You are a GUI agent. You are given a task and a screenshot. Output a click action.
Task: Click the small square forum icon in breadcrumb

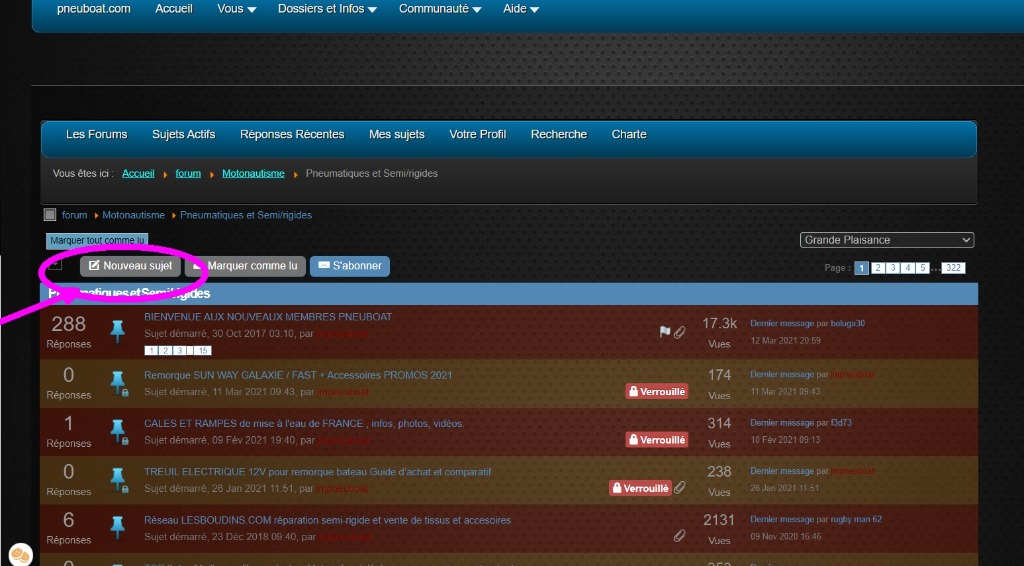tap(50, 215)
